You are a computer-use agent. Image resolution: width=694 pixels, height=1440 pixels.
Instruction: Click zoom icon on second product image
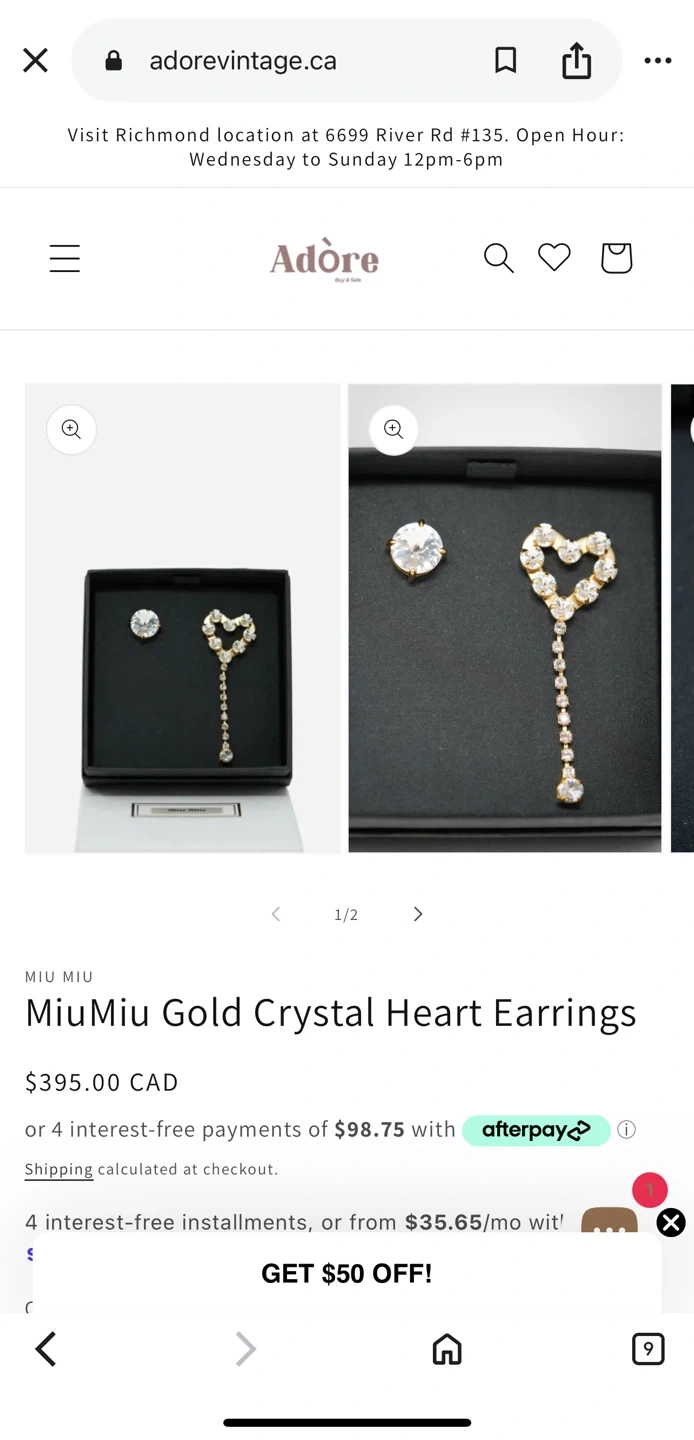coord(394,429)
